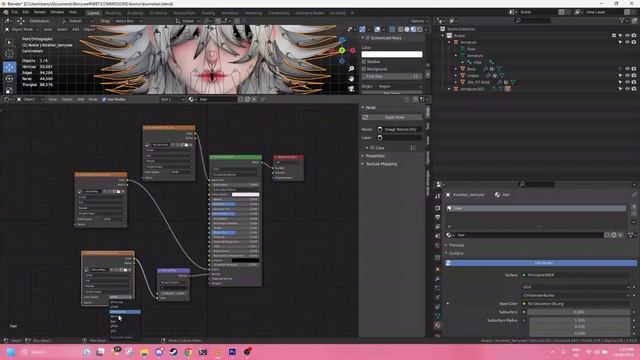Click Principled BSDF surface shader field

tap(577, 275)
